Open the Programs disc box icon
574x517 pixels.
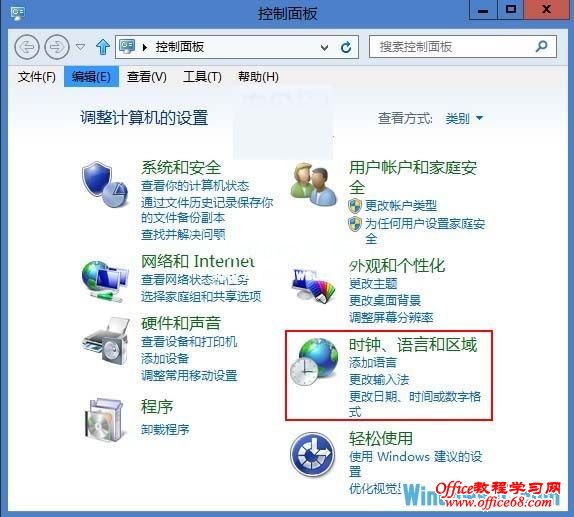[105, 419]
